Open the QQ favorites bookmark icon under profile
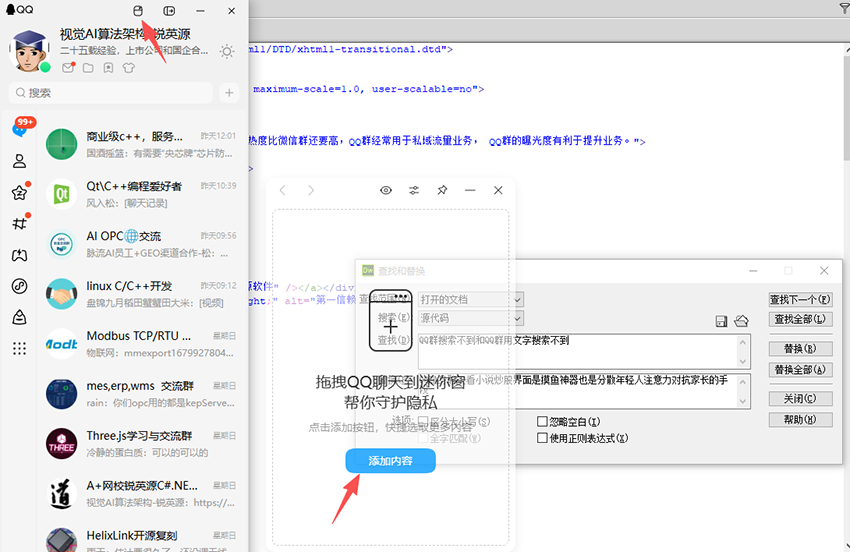Screen dimensions: 850x552 108,68
